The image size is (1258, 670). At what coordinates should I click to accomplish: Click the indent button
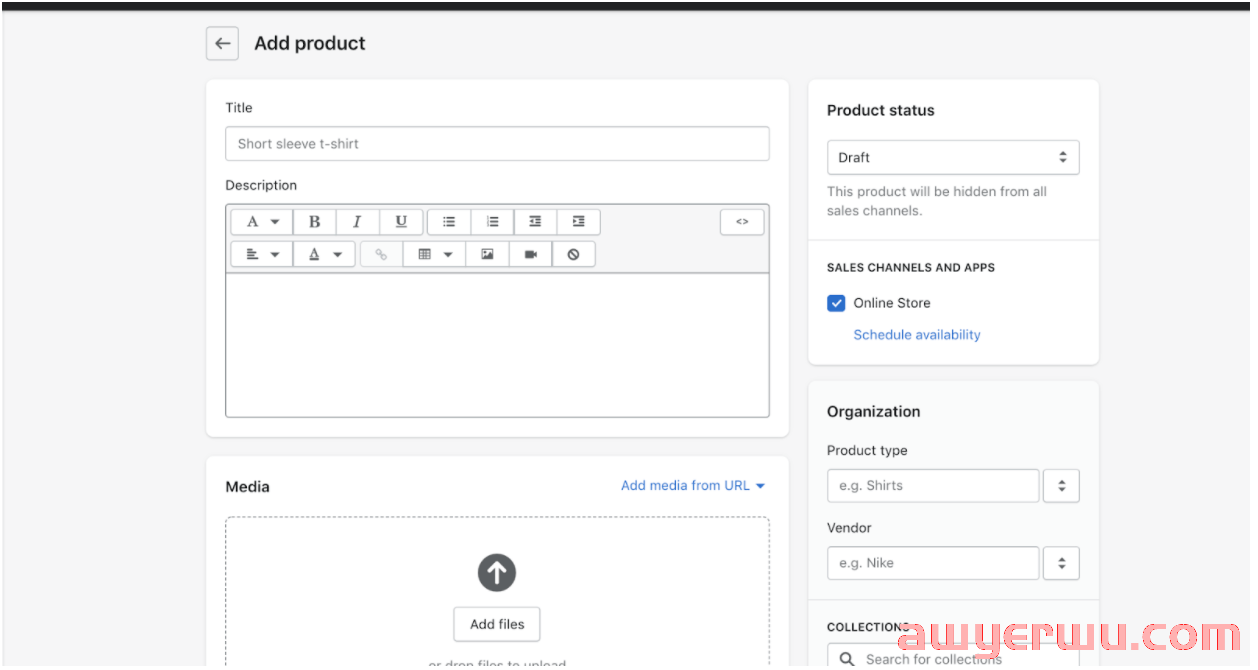(x=578, y=222)
